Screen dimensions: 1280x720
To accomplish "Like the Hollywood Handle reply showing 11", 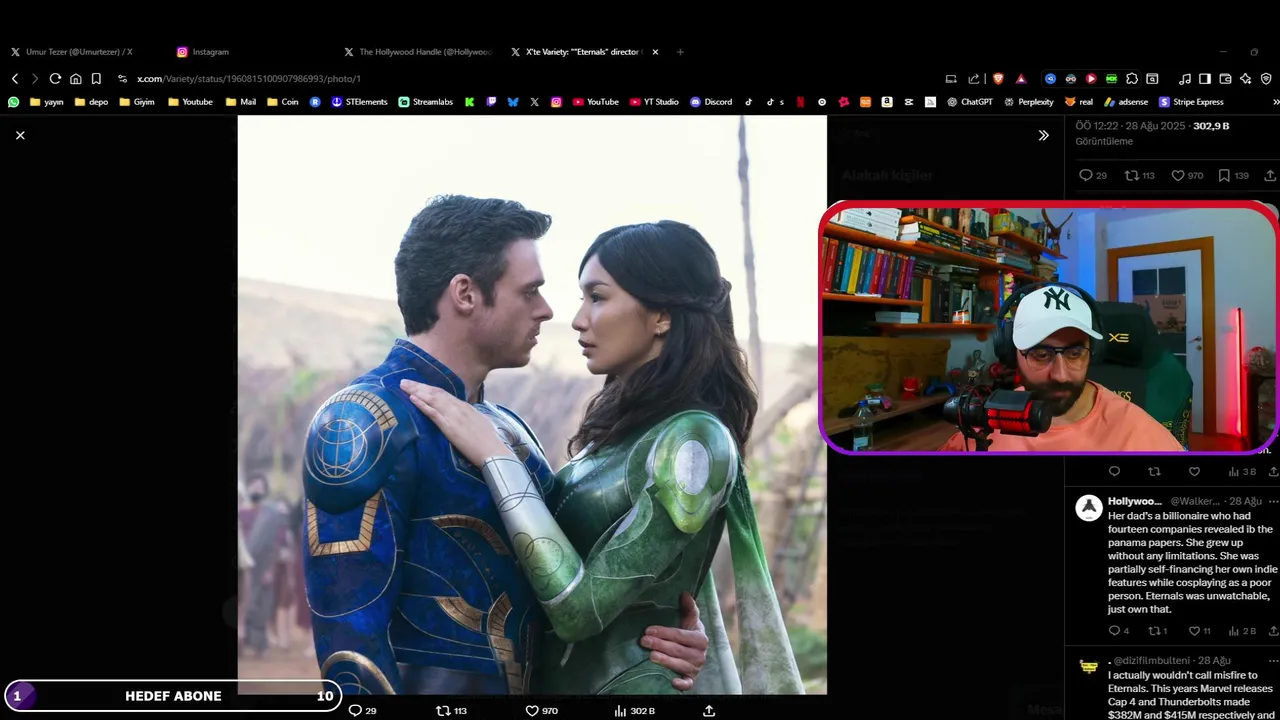I will [x=1194, y=631].
